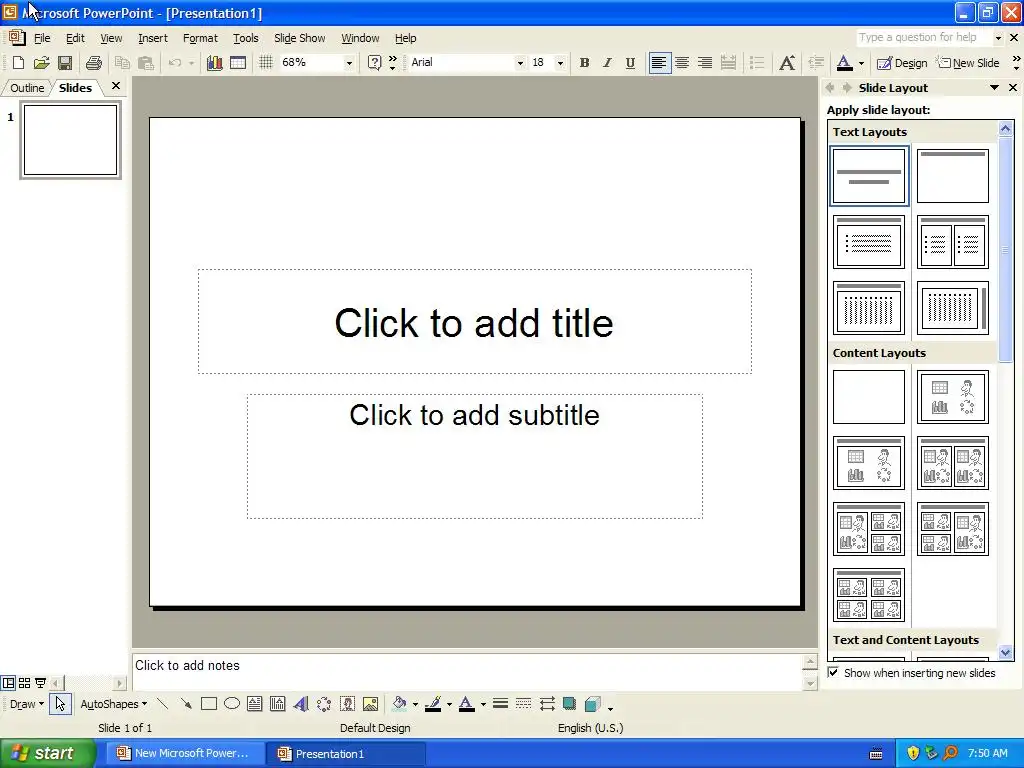Viewport: 1024px width, 768px height.
Task: Apply font color on drawing toolbar
Action: pyautogui.click(x=467, y=704)
